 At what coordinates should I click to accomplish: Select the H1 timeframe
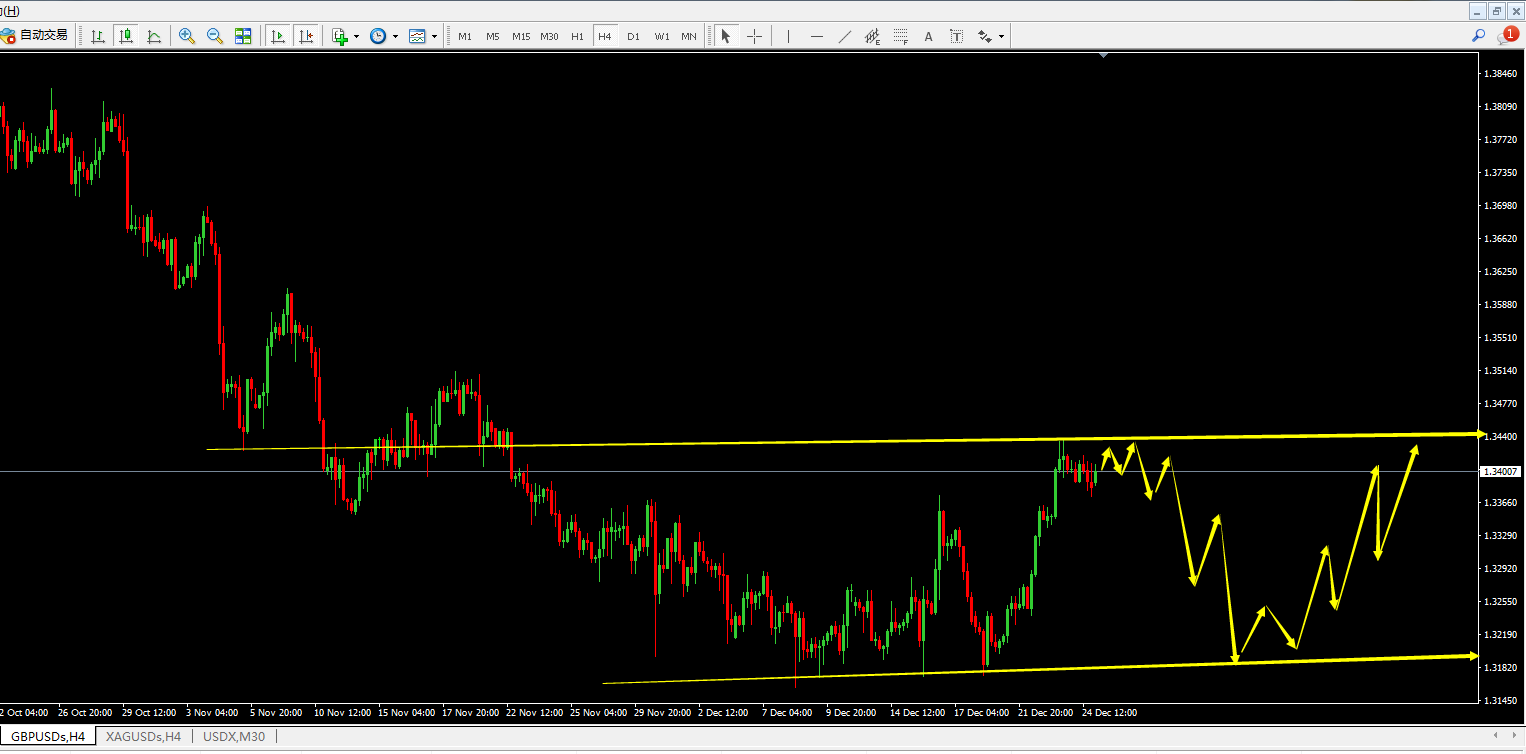point(577,36)
